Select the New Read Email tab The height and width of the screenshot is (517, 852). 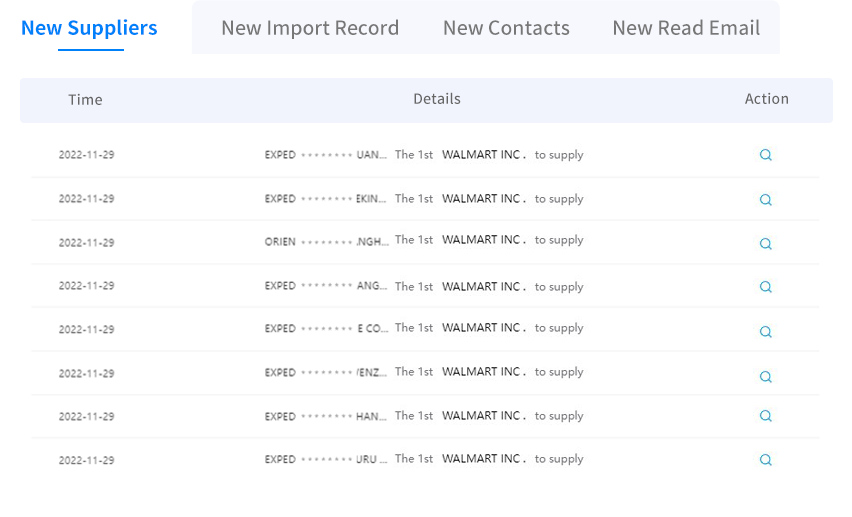[686, 28]
